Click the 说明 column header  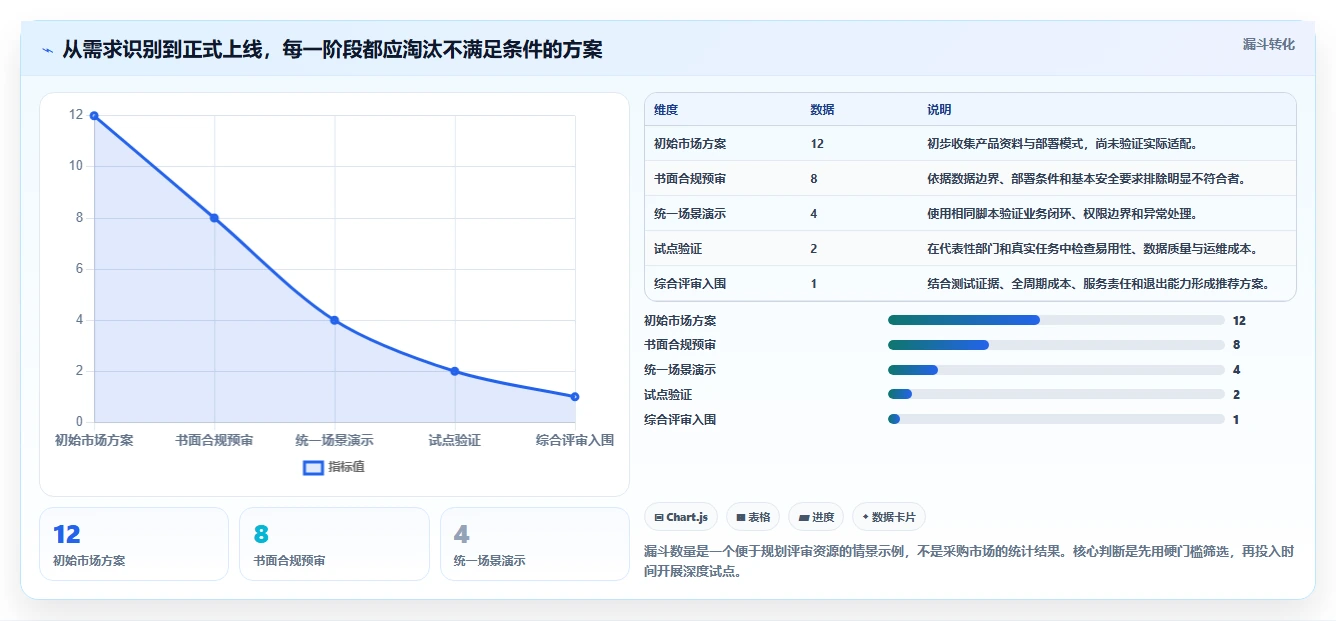[939, 110]
